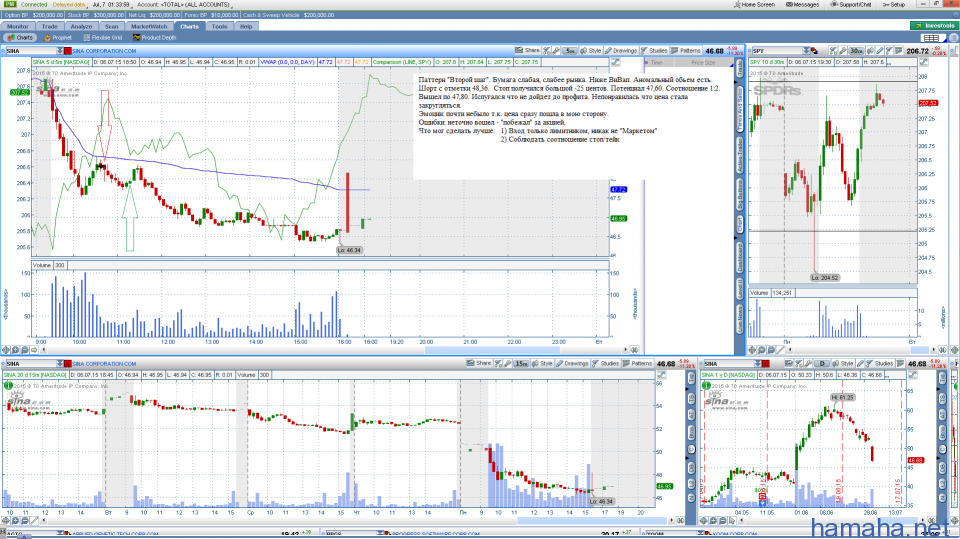The height and width of the screenshot is (539, 960).
Task: Toggle the Chart side tab
Action: pyautogui.click(x=740, y=225)
